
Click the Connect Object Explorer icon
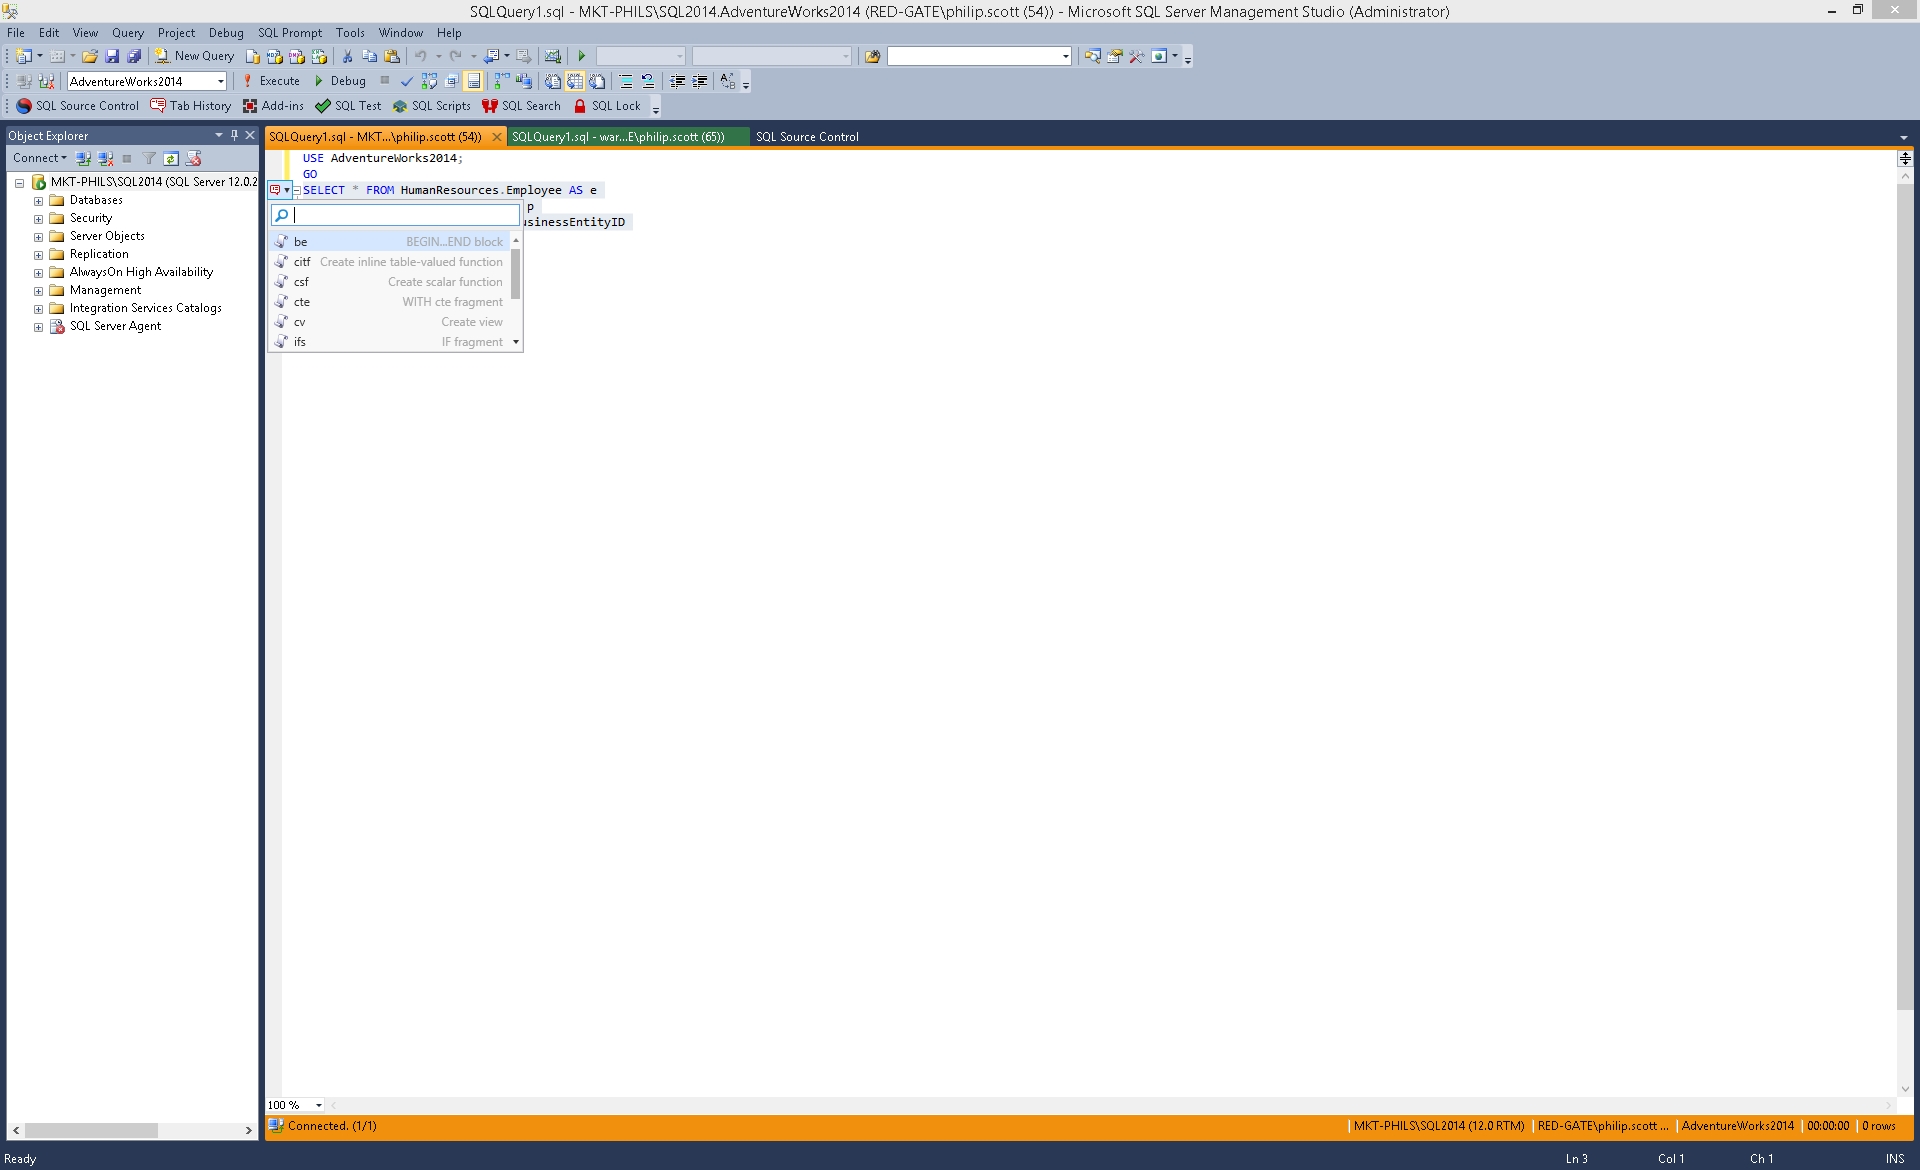point(83,158)
